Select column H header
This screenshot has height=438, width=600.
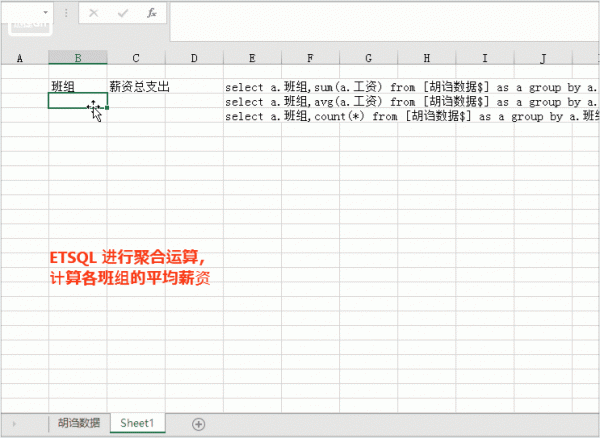pos(427,58)
